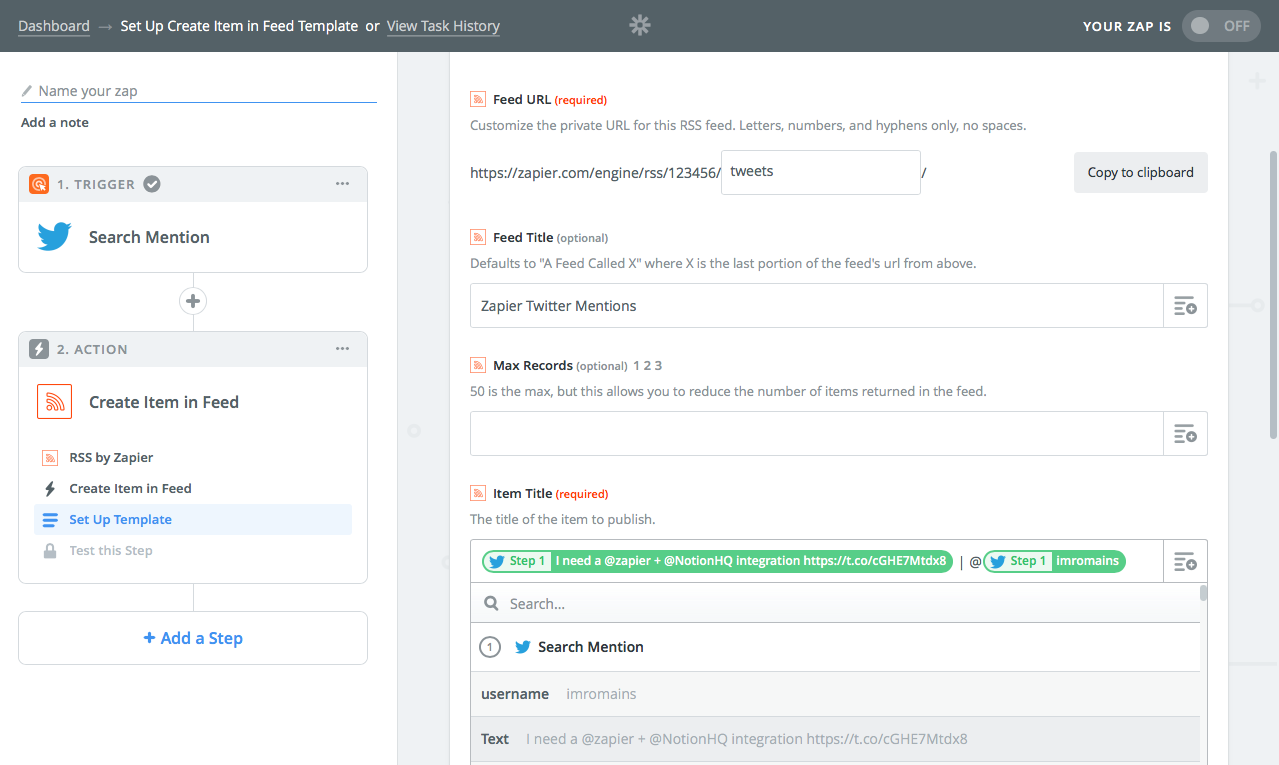Click the Trigger step orange icon
1279x765 pixels.
pos(39,184)
